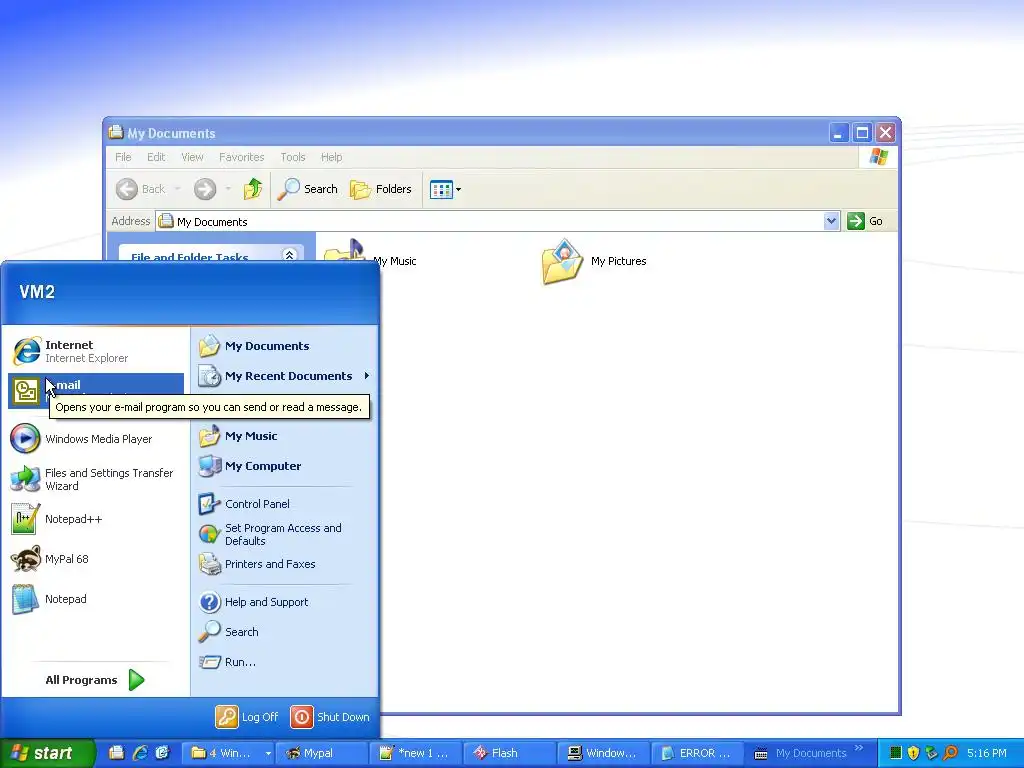1024x768 pixels.
Task: Expand the address bar dropdown
Action: [x=831, y=221]
